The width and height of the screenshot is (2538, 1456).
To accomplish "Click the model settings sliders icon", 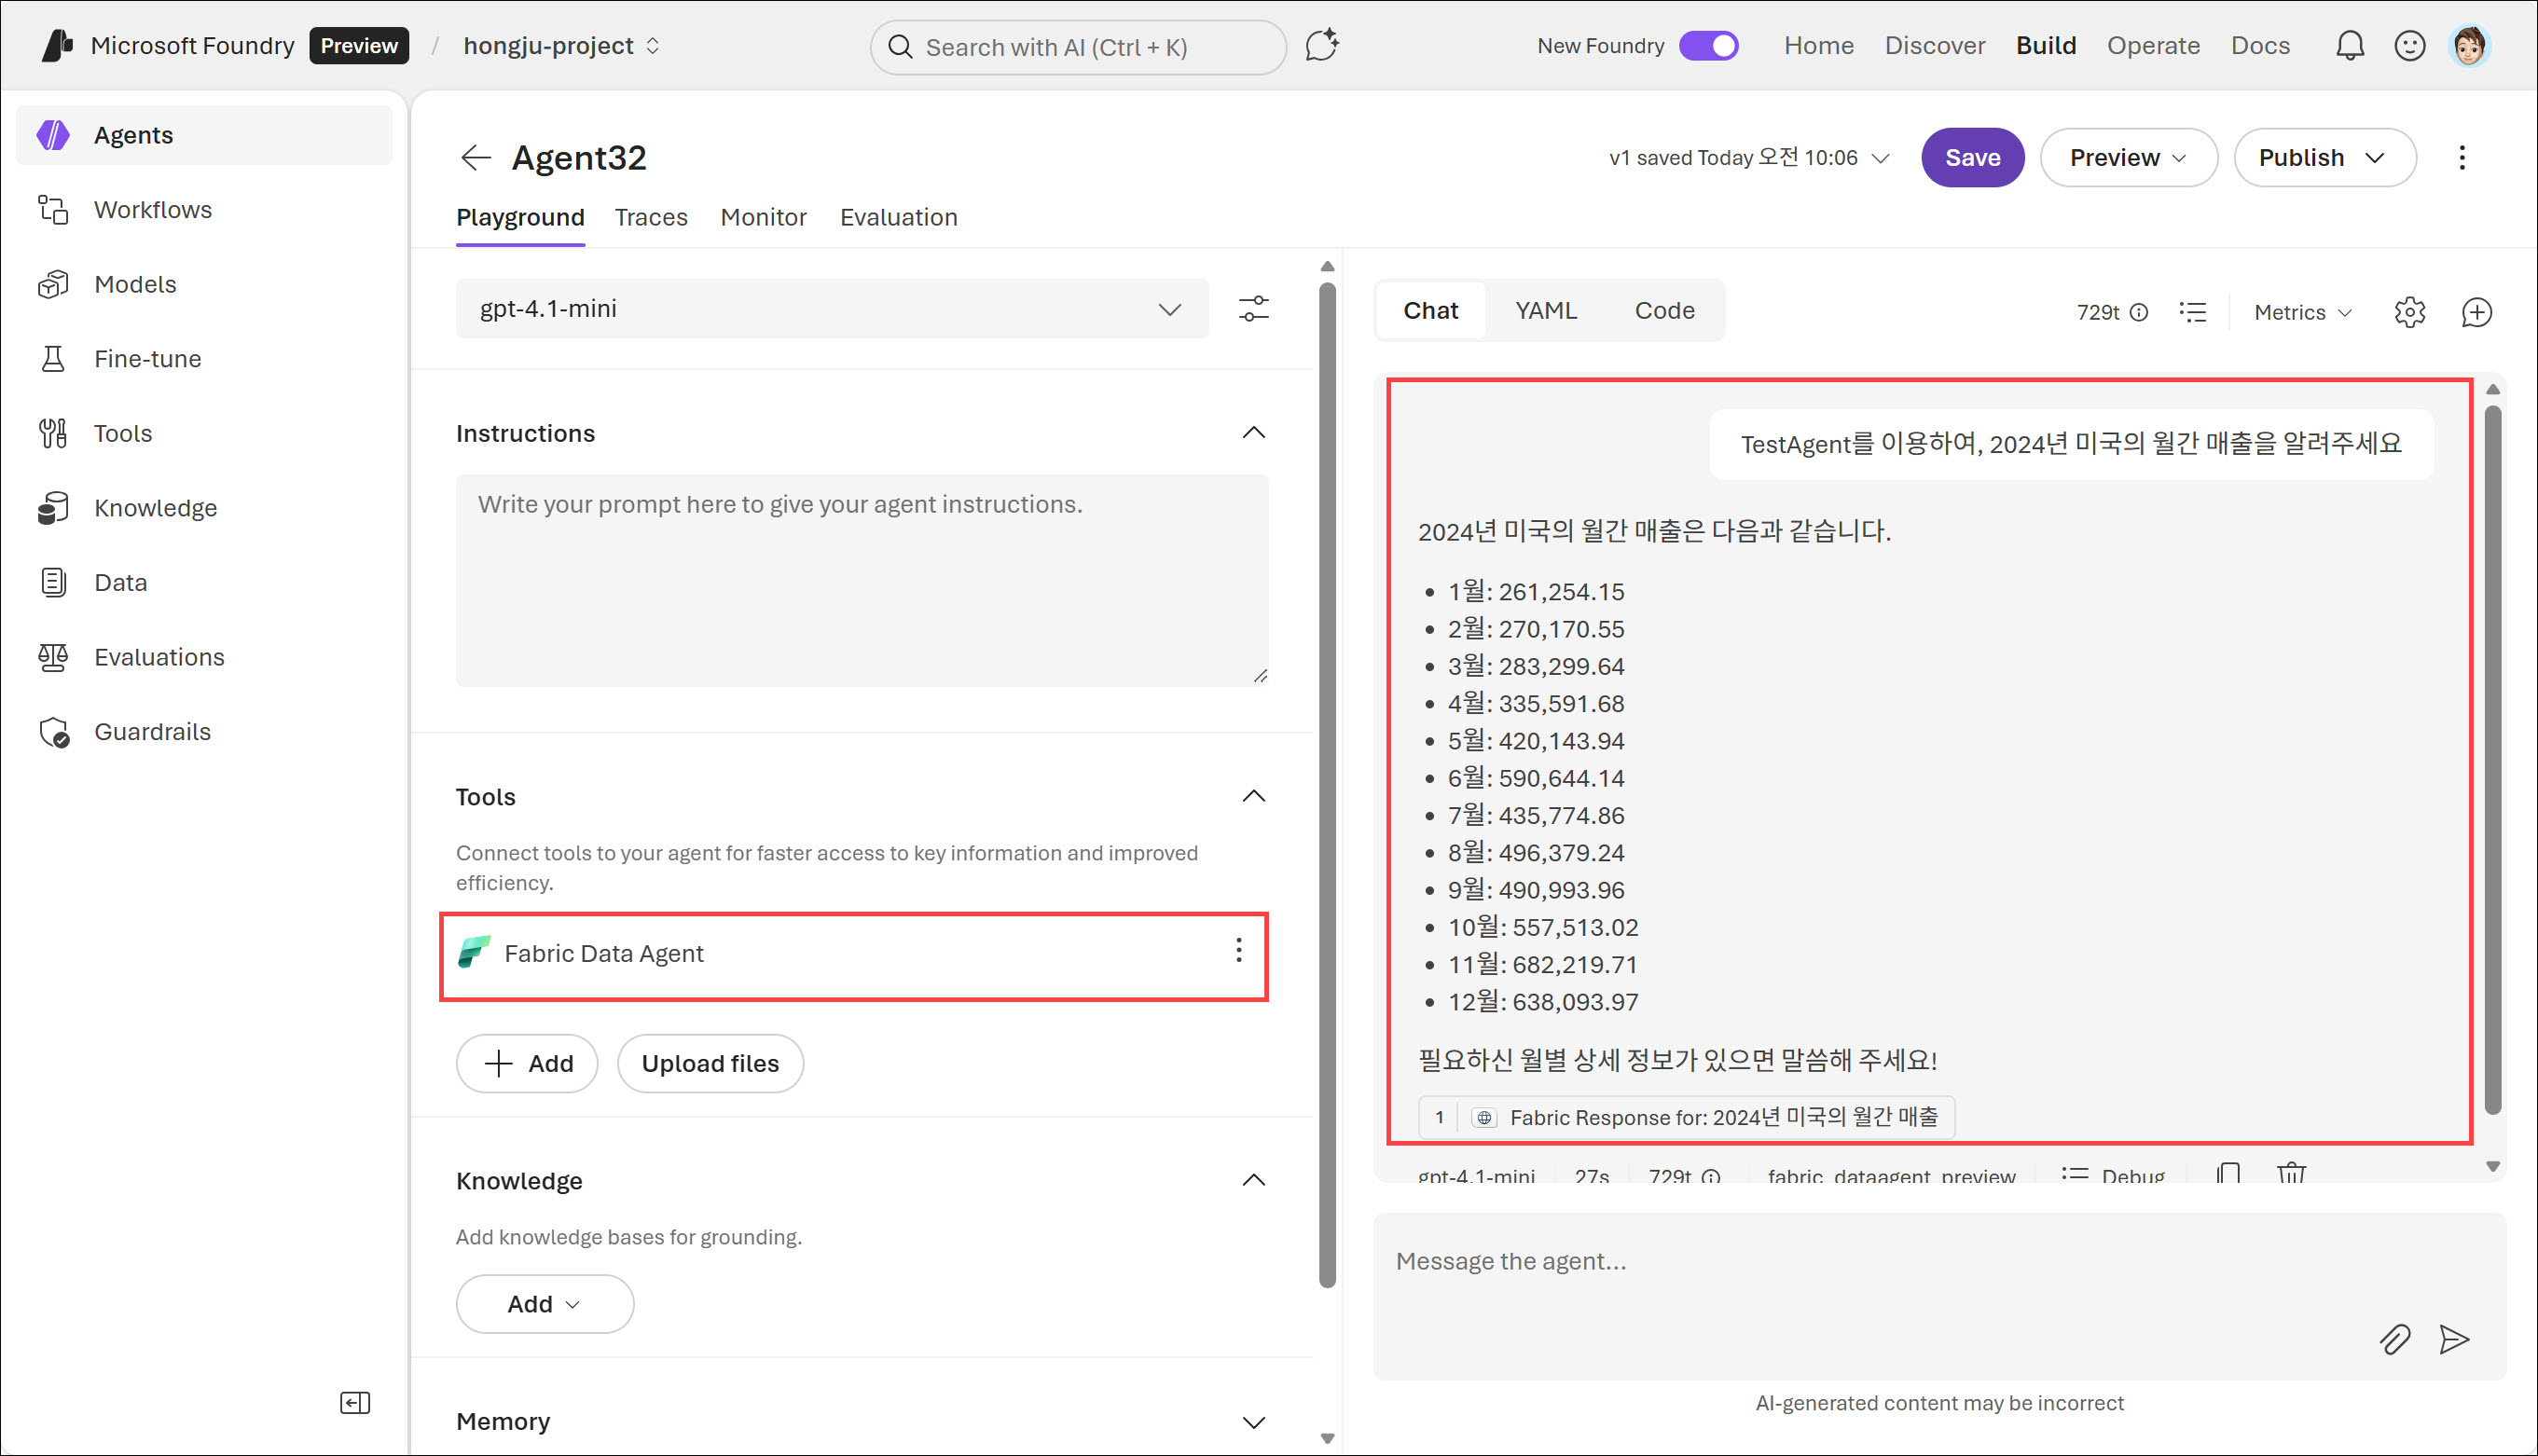I will point(1253,309).
